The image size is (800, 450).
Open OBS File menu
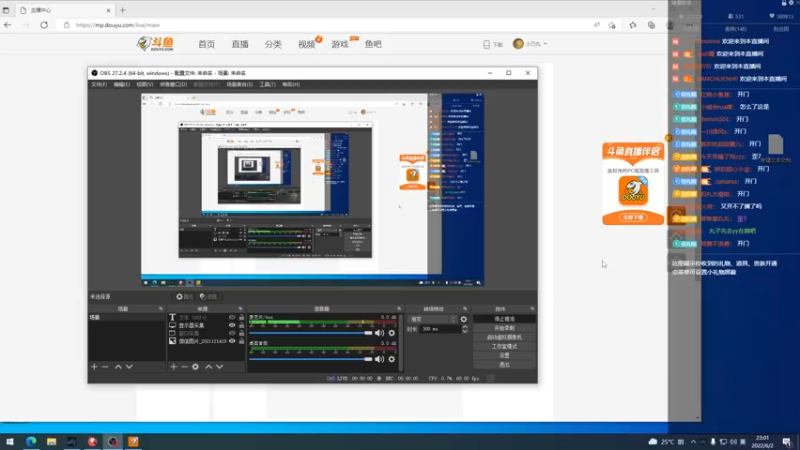[x=99, y=84]
